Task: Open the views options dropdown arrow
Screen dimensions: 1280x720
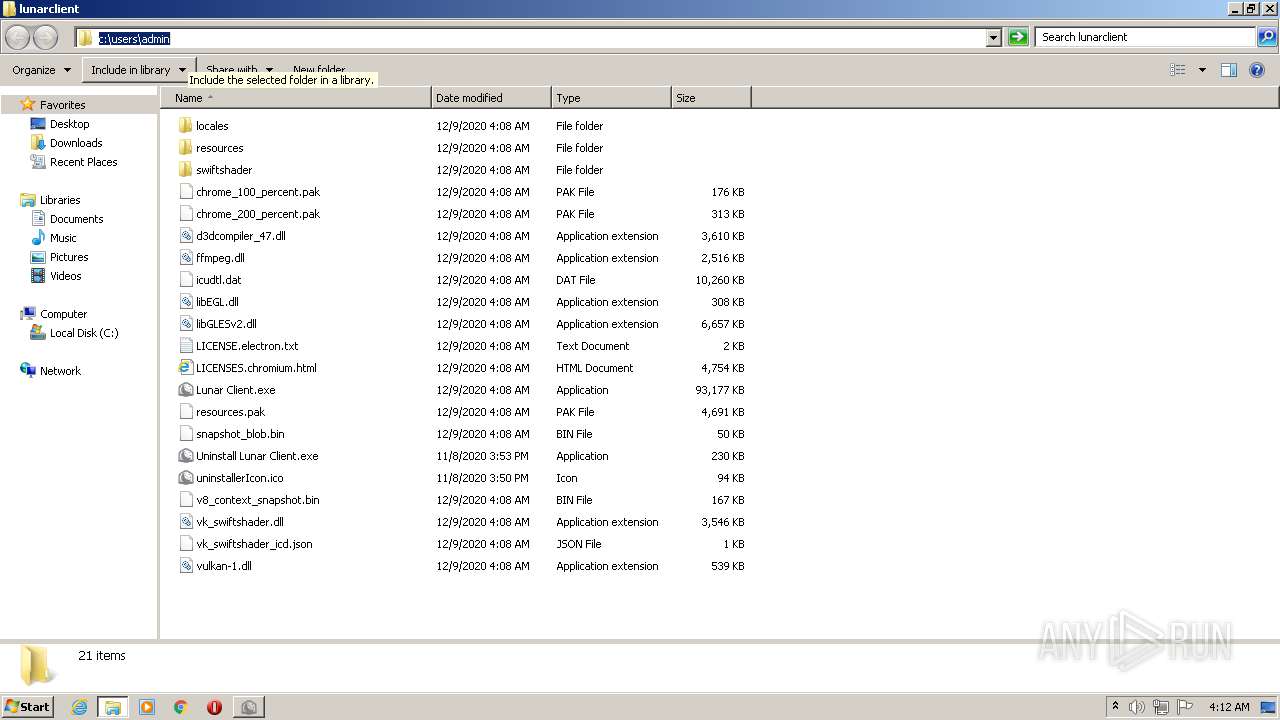Action: (x=1202, y=70)
